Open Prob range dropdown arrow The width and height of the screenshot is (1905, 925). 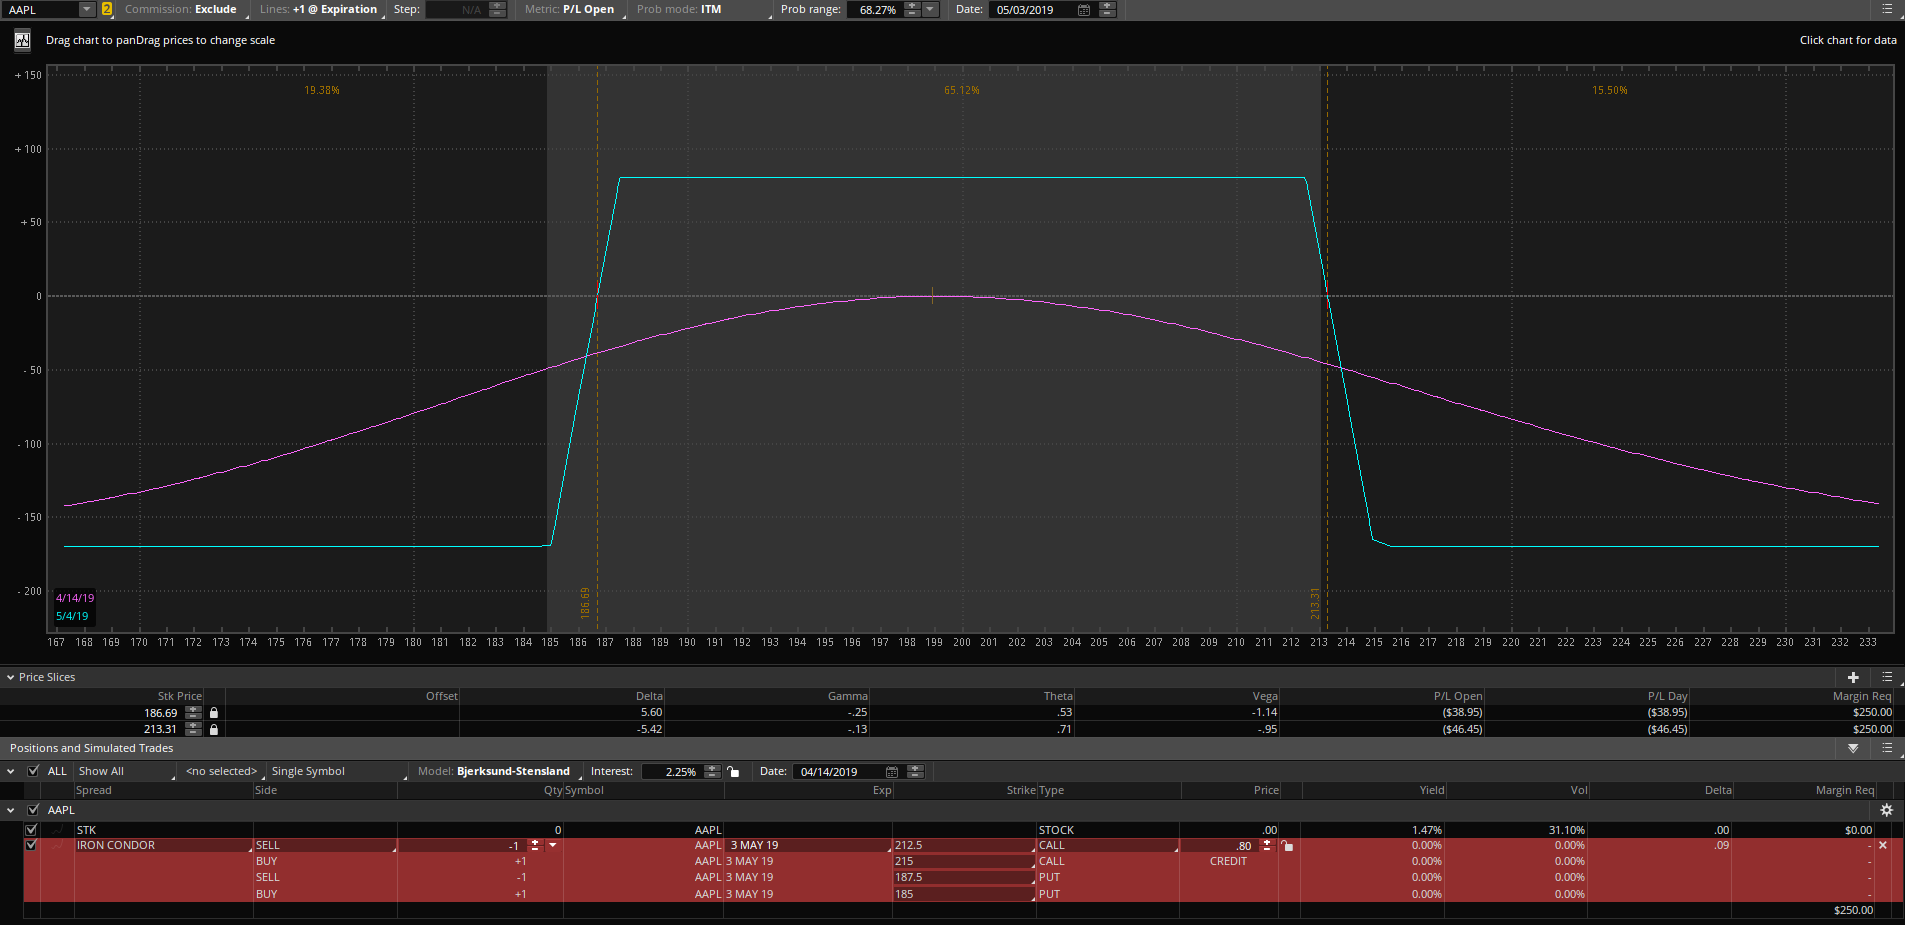point(931,9)
